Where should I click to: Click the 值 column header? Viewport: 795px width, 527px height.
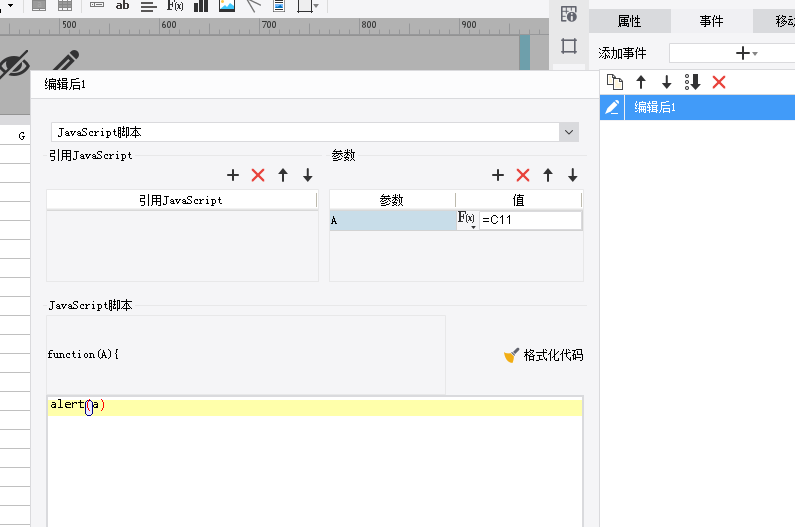(x=519, y=200)
